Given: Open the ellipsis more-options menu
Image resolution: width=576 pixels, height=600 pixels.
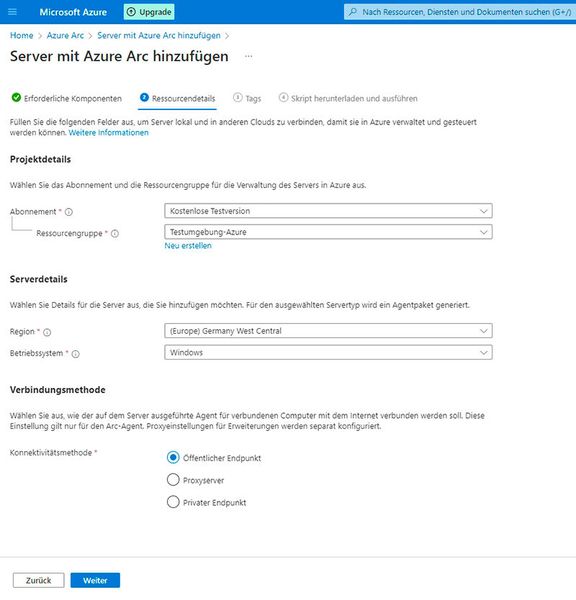Looking at the screenshot, I should (248, 56).
